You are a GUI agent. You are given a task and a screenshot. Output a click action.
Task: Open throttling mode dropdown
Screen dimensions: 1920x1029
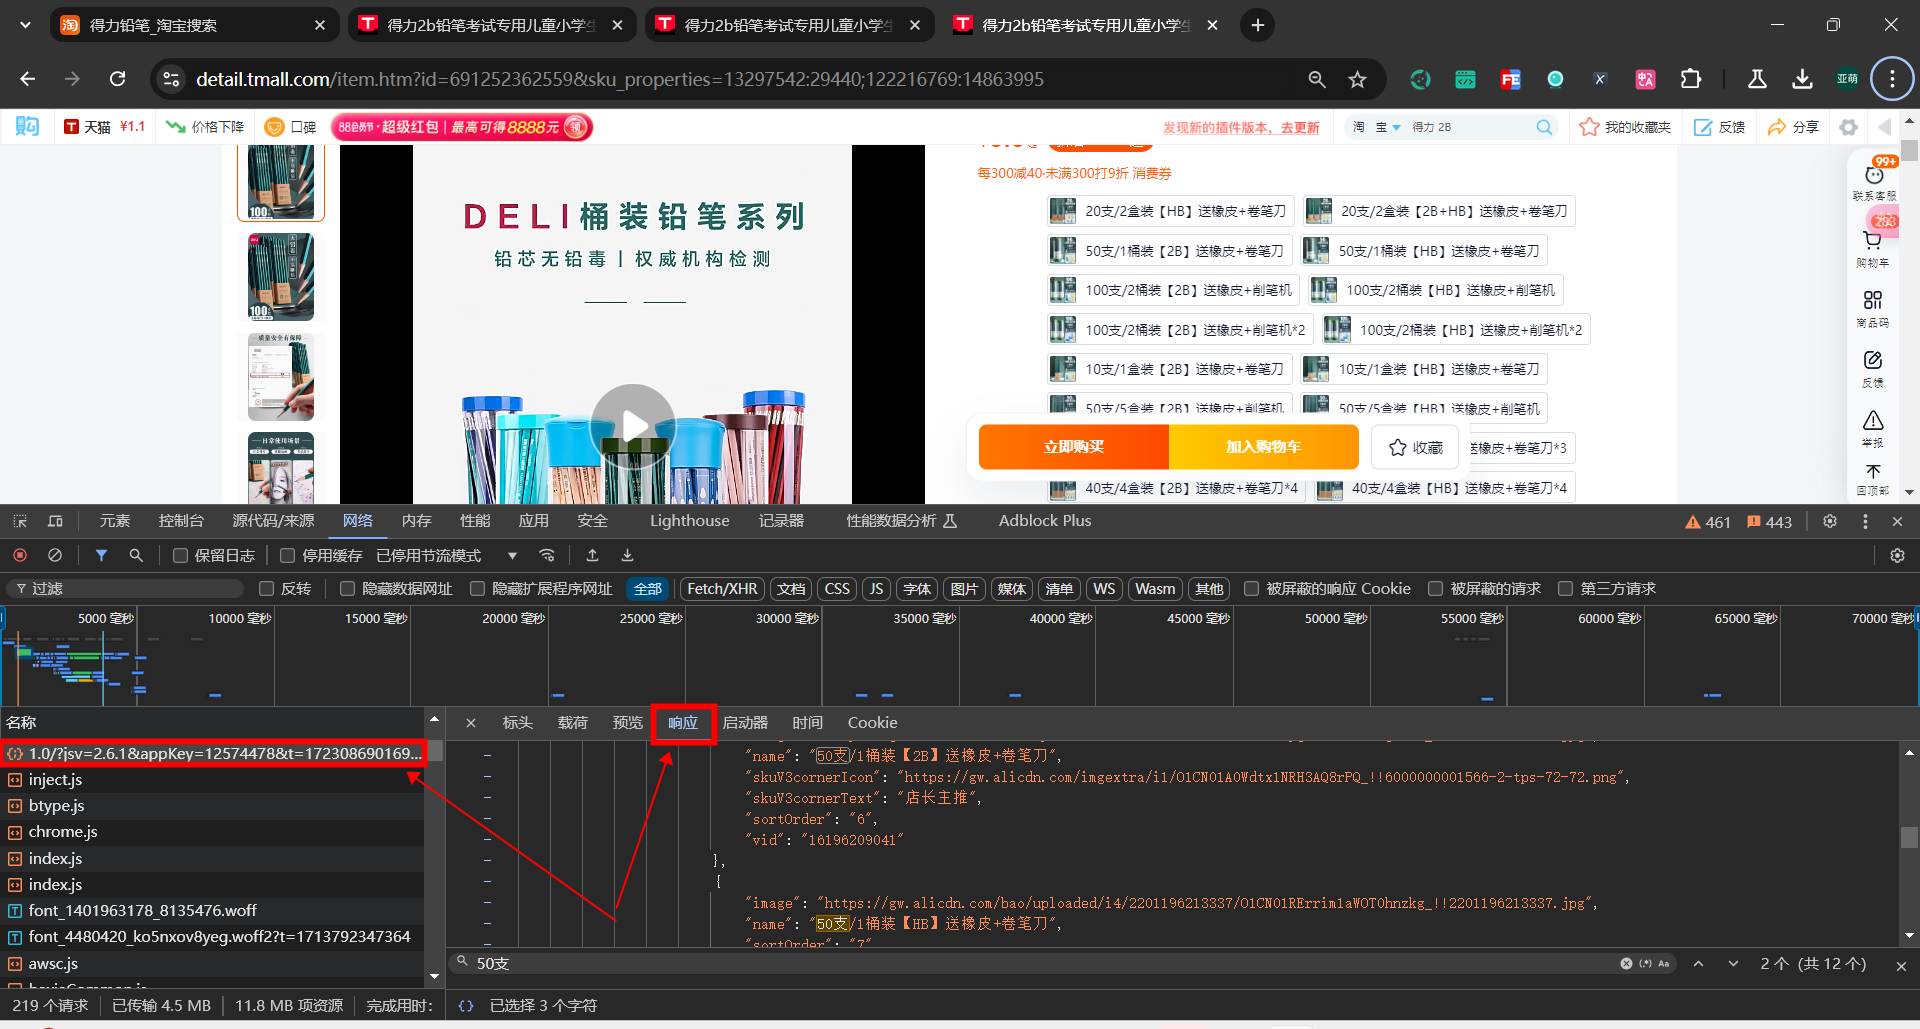(446, 556)
